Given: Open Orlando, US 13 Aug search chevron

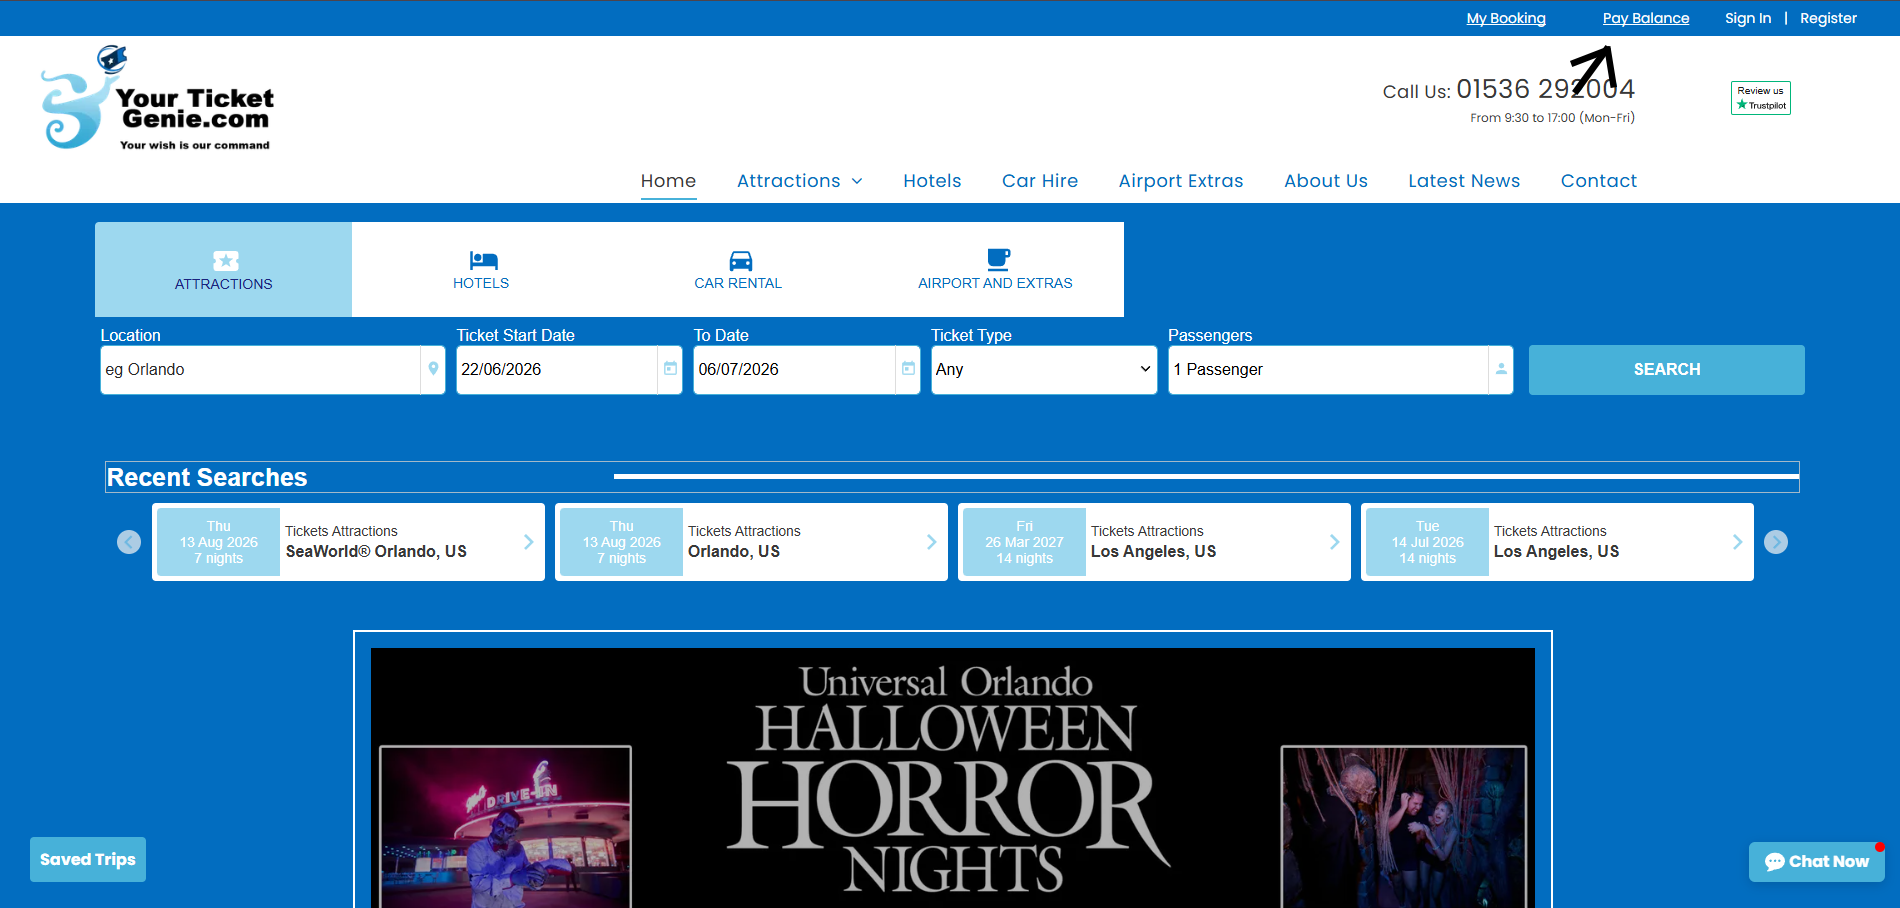Looking at the screenshot, I should click(931, 542).
